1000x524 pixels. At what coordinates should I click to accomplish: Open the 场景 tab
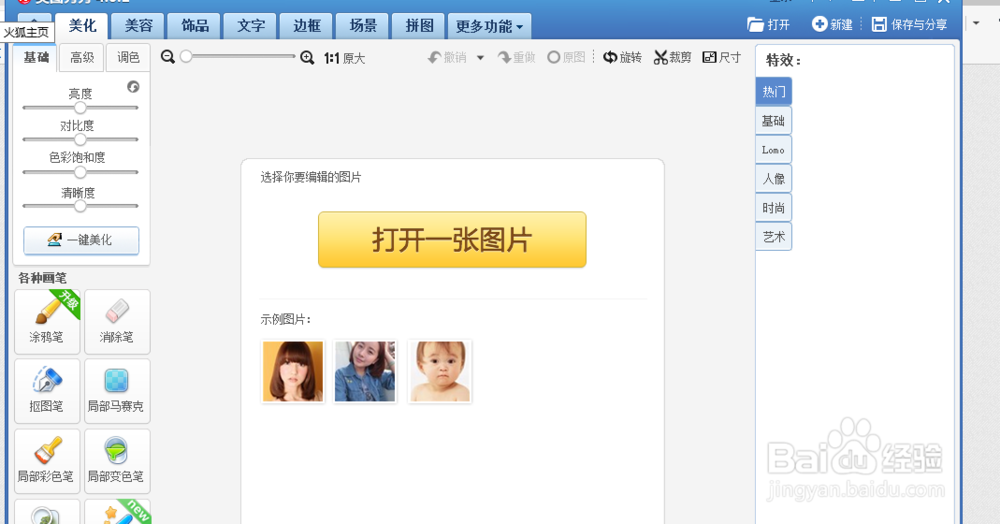pyautogui.click(x=363, y=26)
